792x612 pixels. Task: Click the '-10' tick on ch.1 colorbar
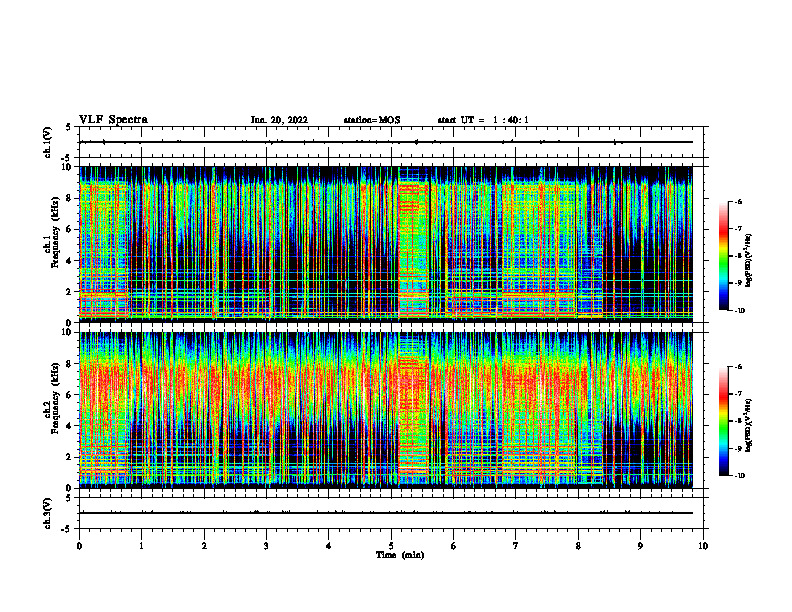click(740, 310)
